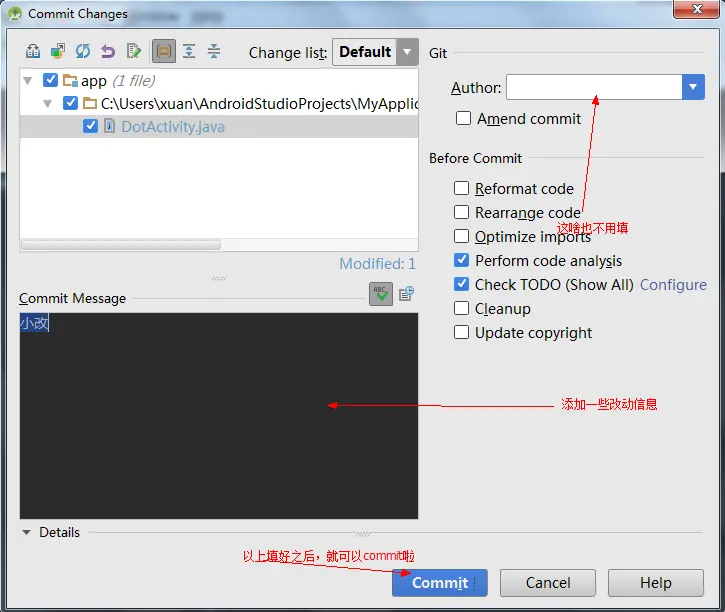Image resolution: width=725 pixels, height=612 pixels.
Task: Click the Cancel button
Action: tap(548, 583)
